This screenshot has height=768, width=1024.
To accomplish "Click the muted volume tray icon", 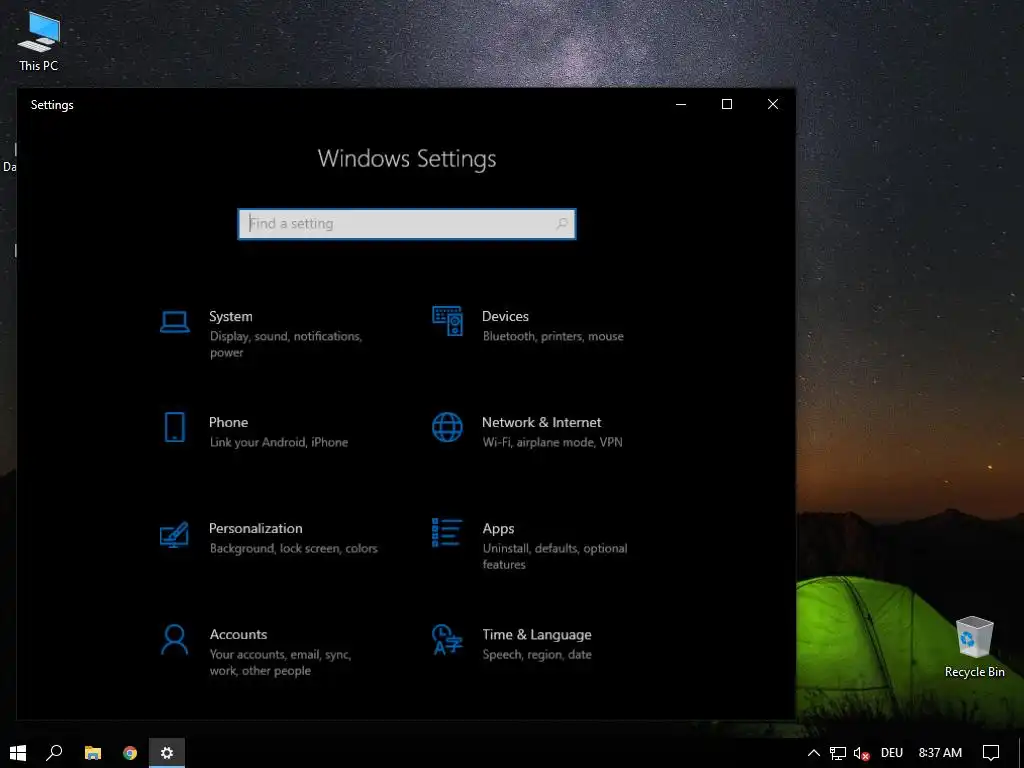I will click(x=861, y=753).
